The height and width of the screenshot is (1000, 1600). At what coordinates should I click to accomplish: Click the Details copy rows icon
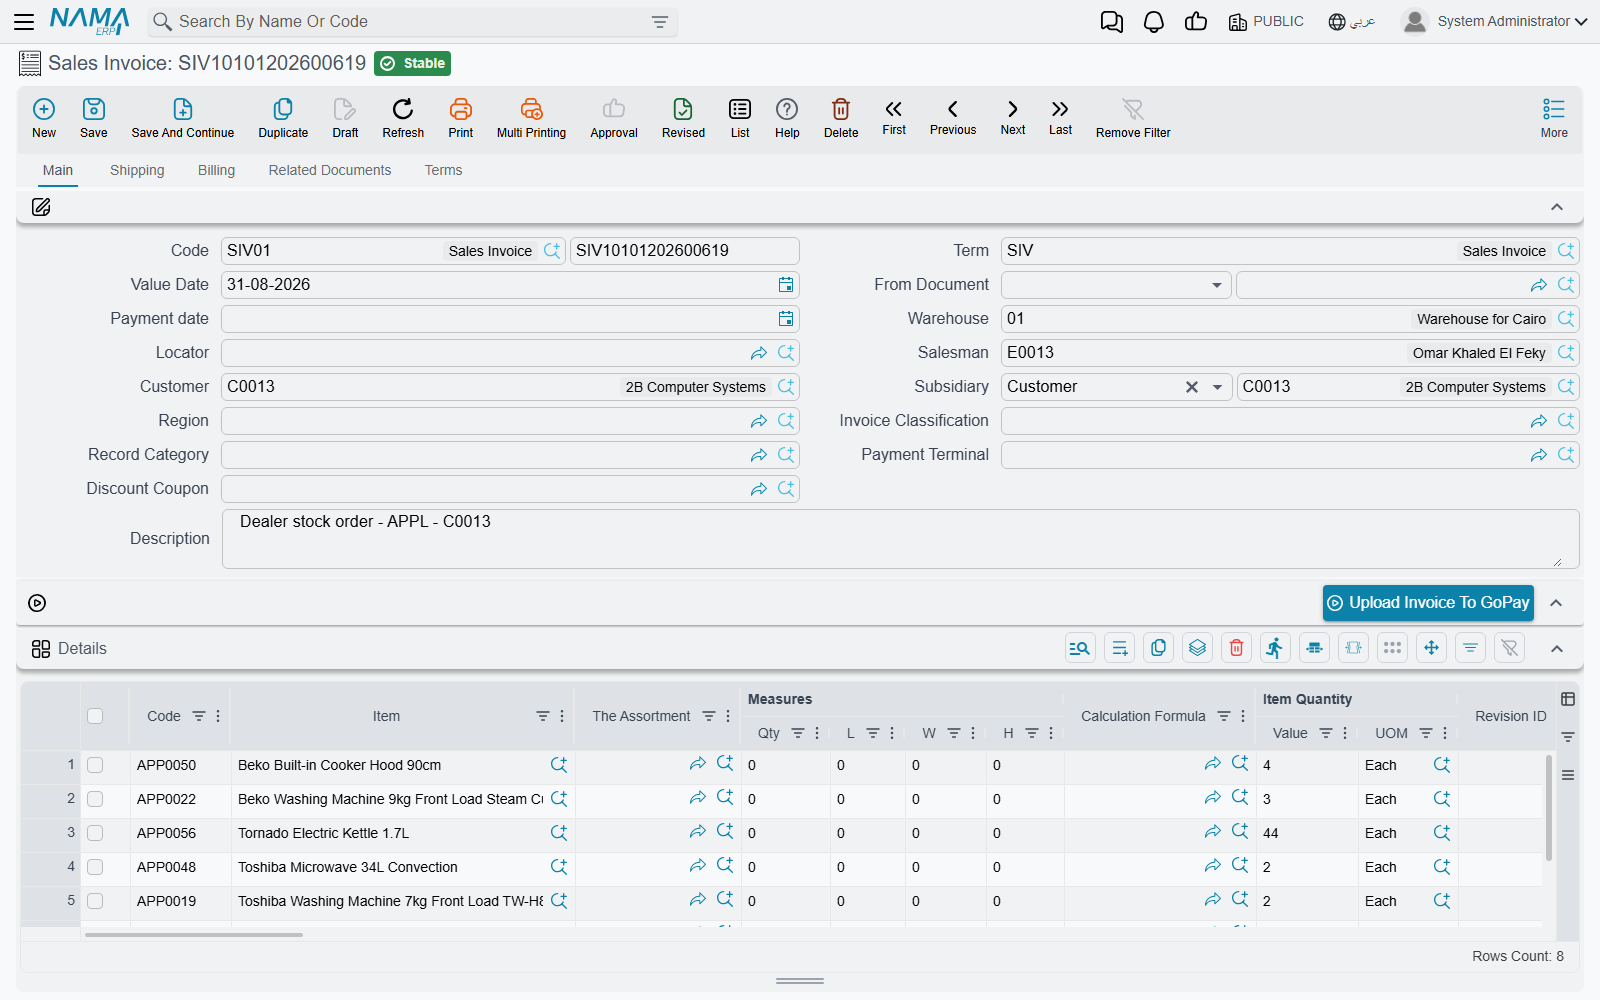click(x=1158, y=648)
